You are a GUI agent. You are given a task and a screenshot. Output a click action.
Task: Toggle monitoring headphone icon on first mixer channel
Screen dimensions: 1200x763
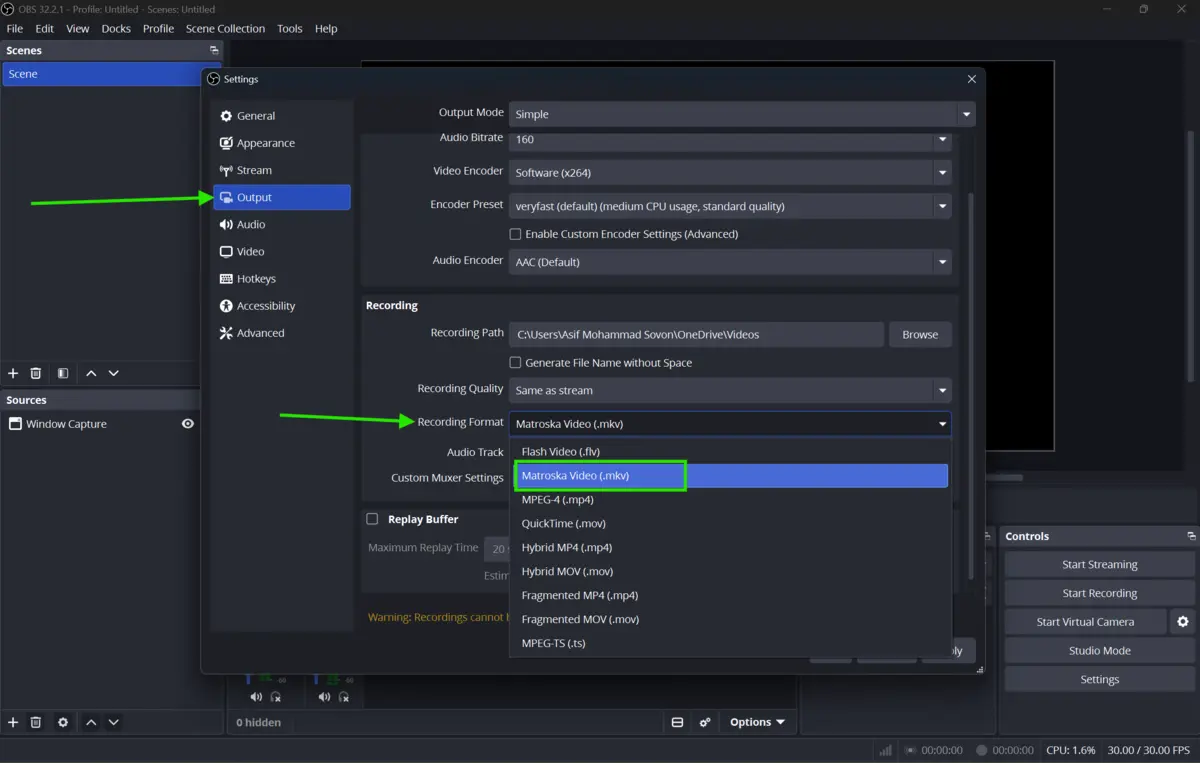pos(276,697)
